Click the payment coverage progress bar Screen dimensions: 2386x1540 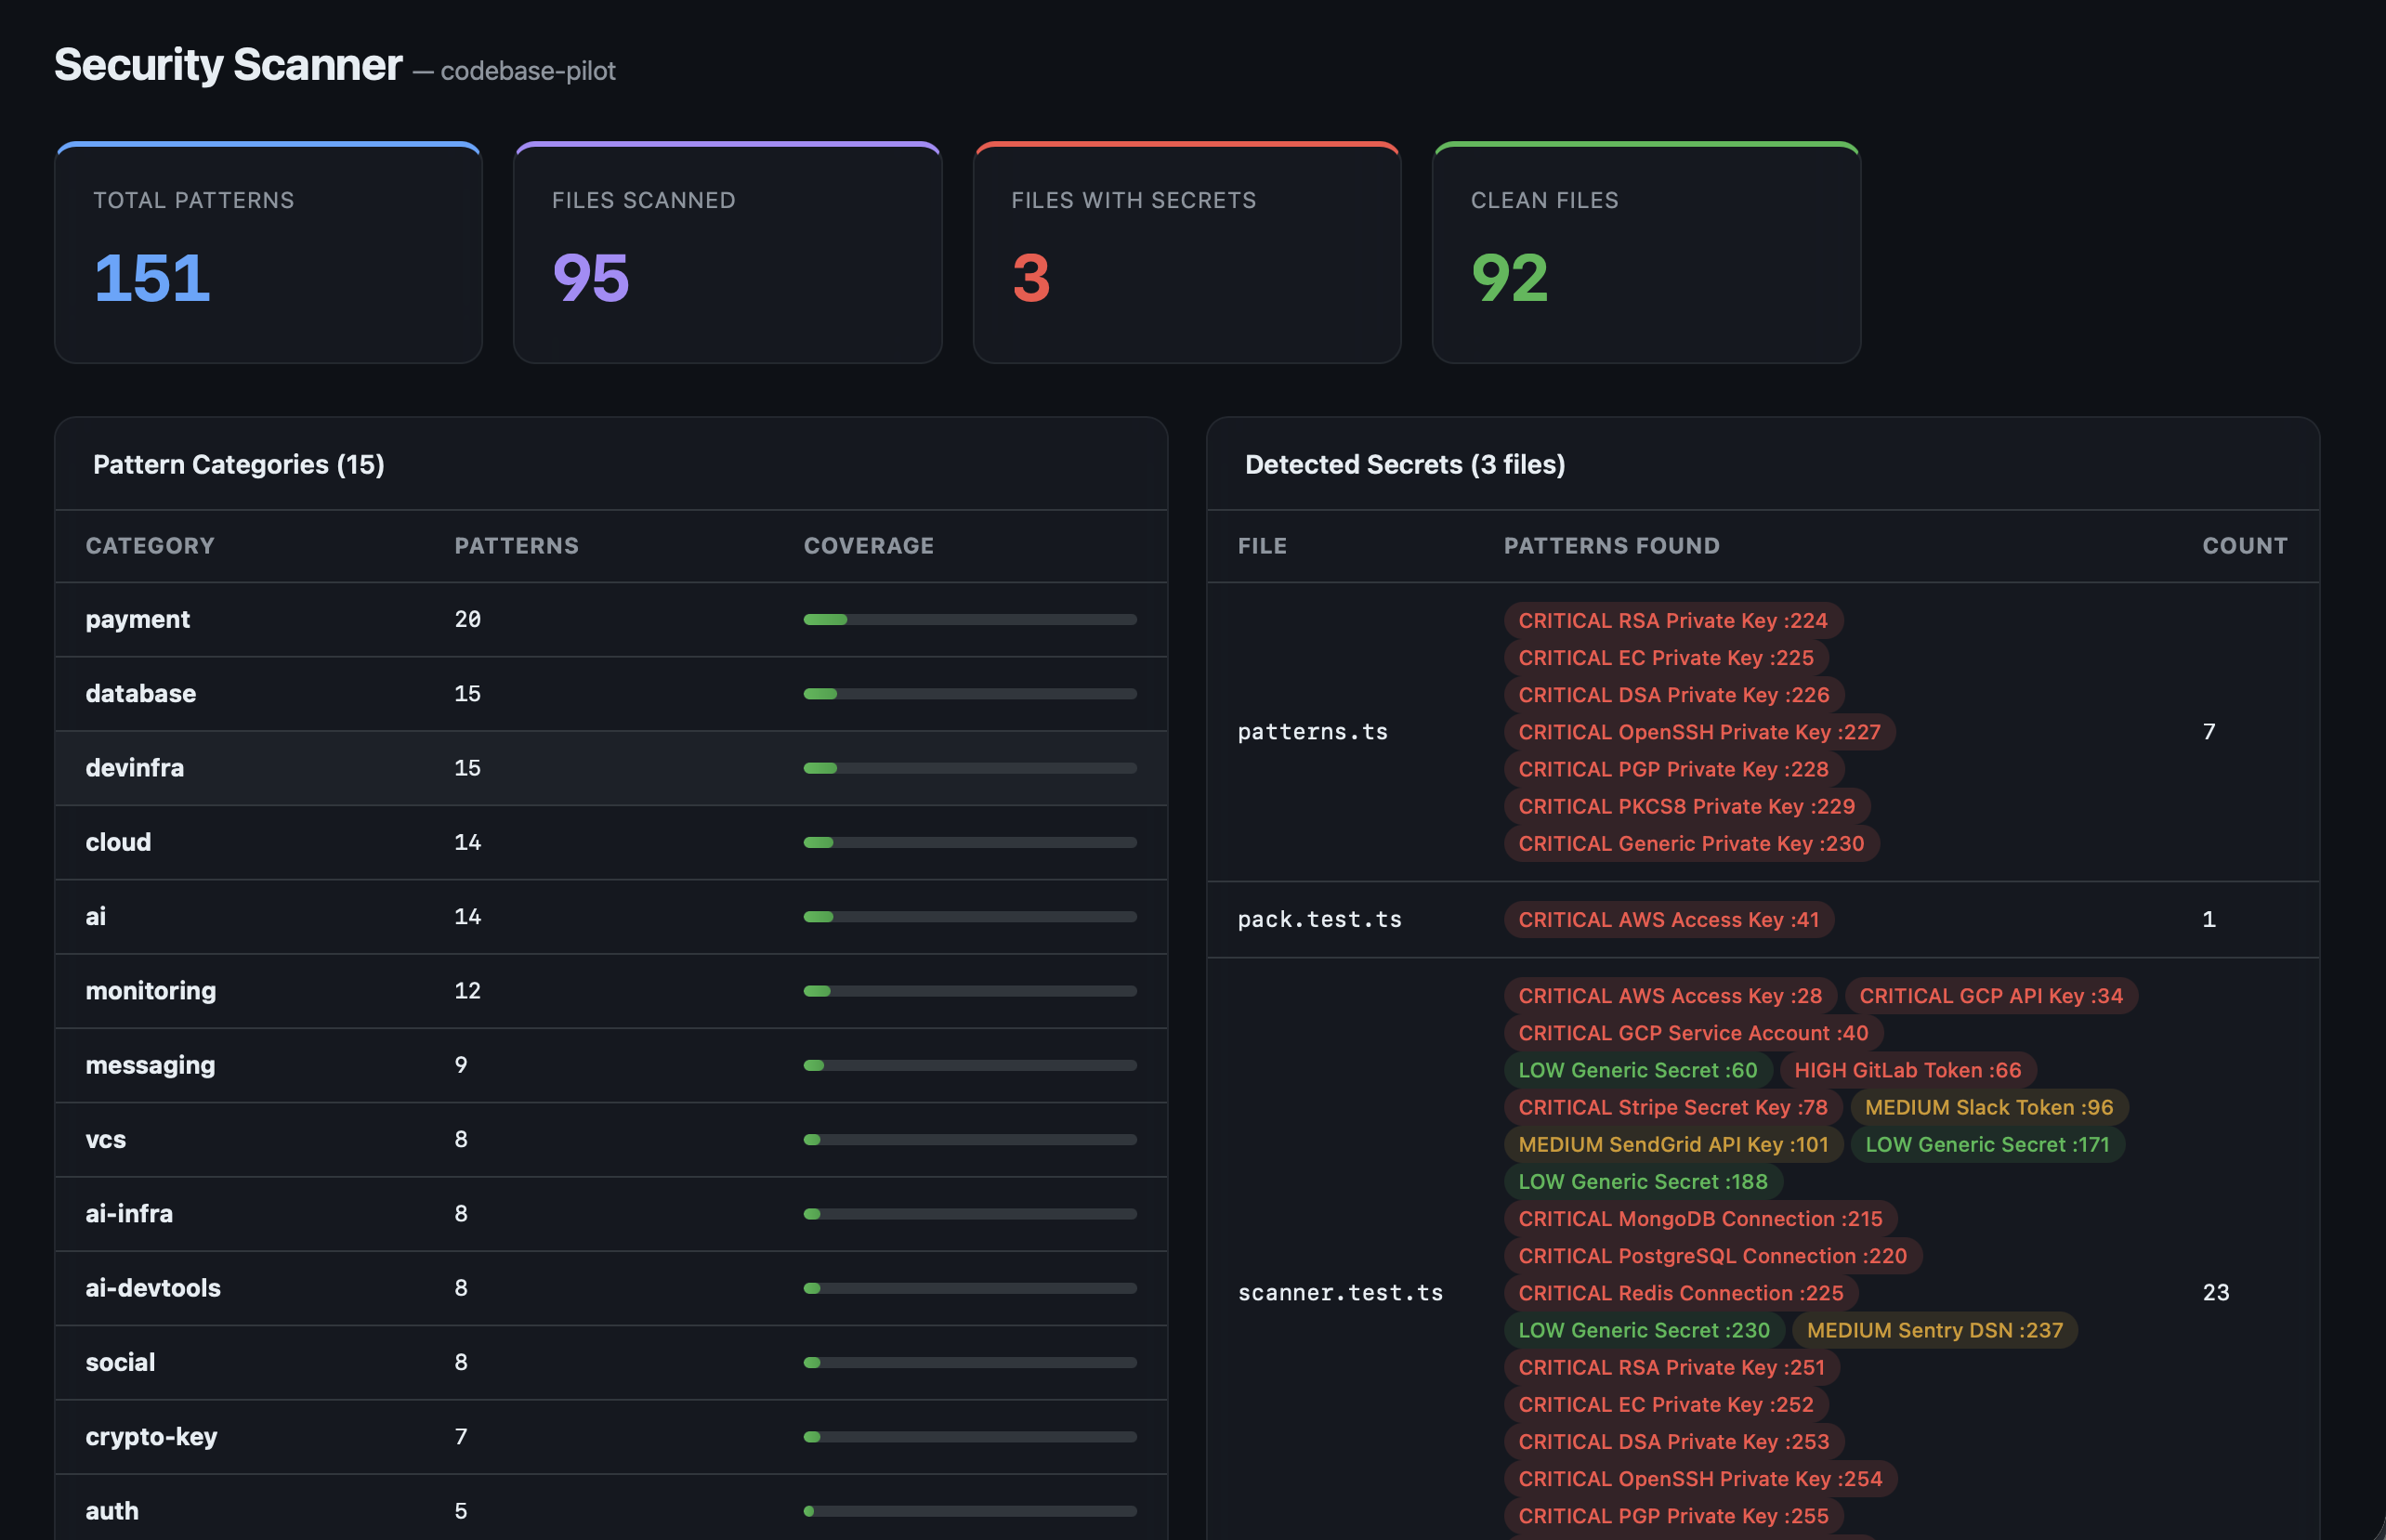969,620
